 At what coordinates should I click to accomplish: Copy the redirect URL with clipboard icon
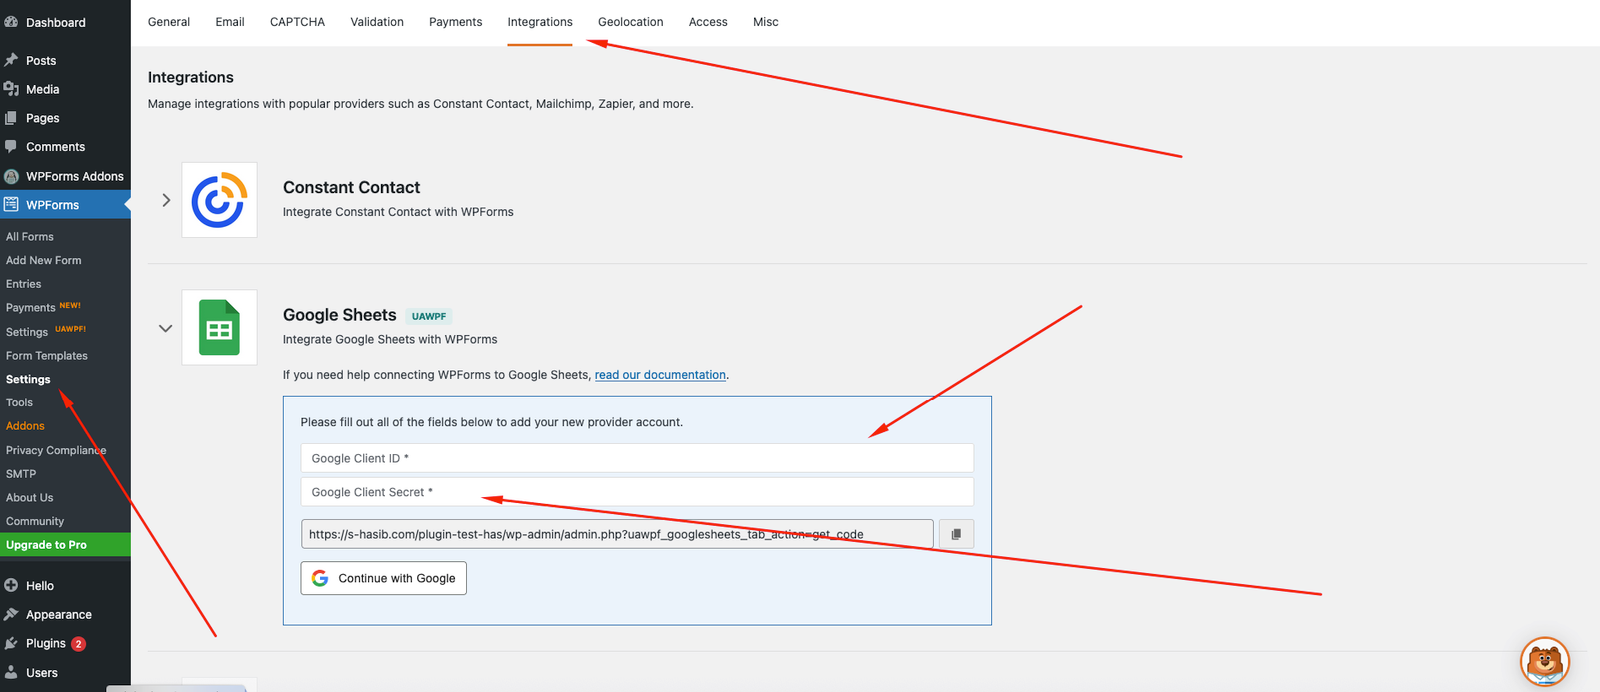pos(956,534)
